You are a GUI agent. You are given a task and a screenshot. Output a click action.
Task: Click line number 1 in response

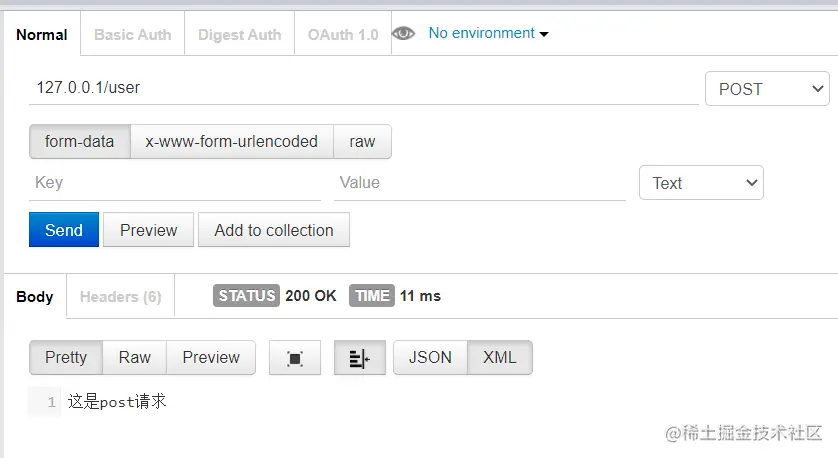tap(51, 402)
